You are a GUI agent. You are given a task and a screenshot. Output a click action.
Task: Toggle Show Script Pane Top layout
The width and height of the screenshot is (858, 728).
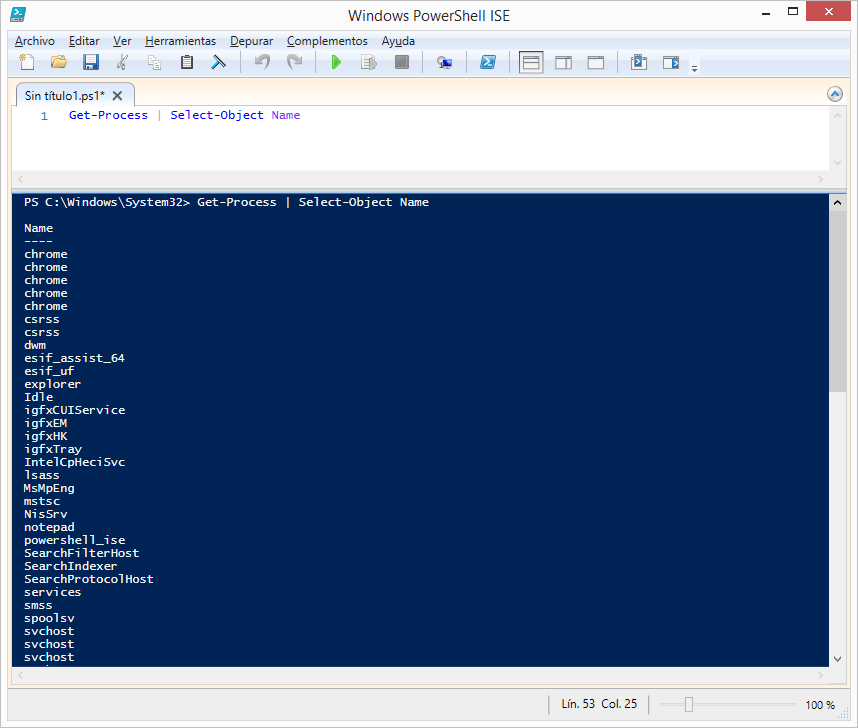coord(531,62)
